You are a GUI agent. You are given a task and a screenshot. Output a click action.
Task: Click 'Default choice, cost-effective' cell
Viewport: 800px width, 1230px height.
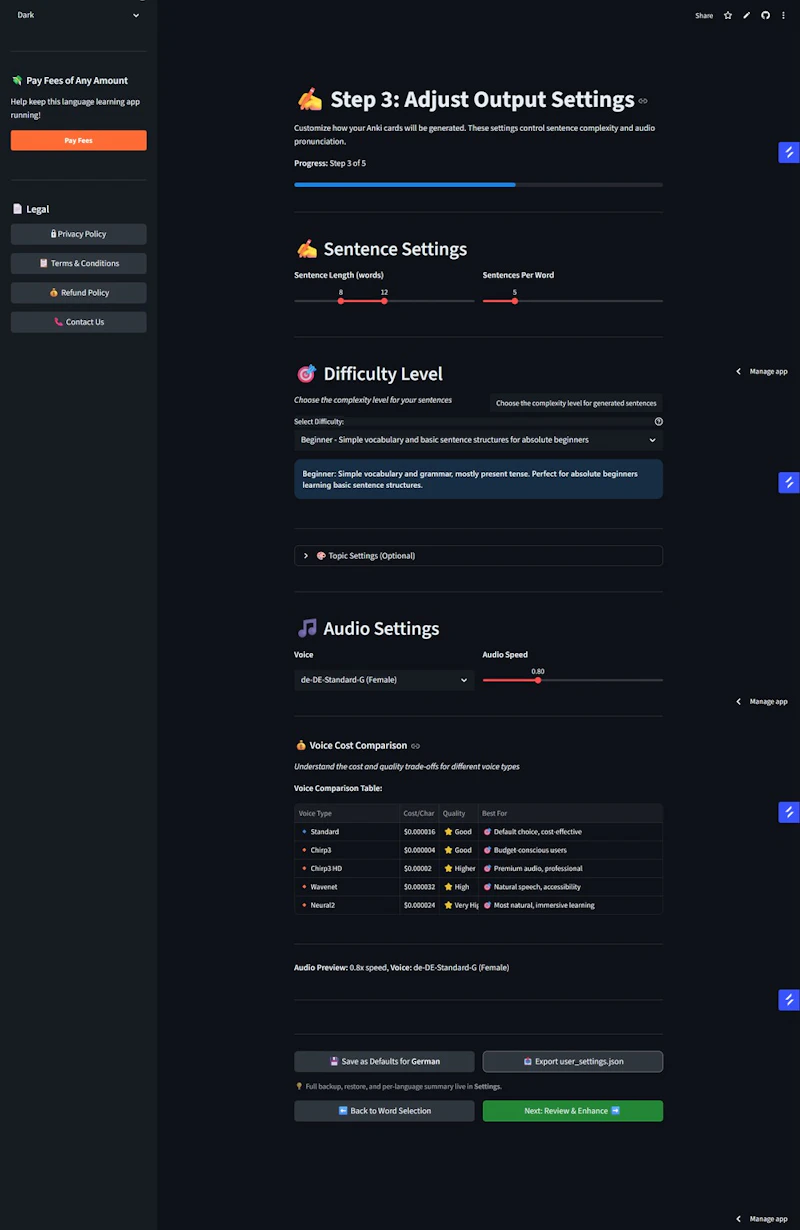coord(569,832)
